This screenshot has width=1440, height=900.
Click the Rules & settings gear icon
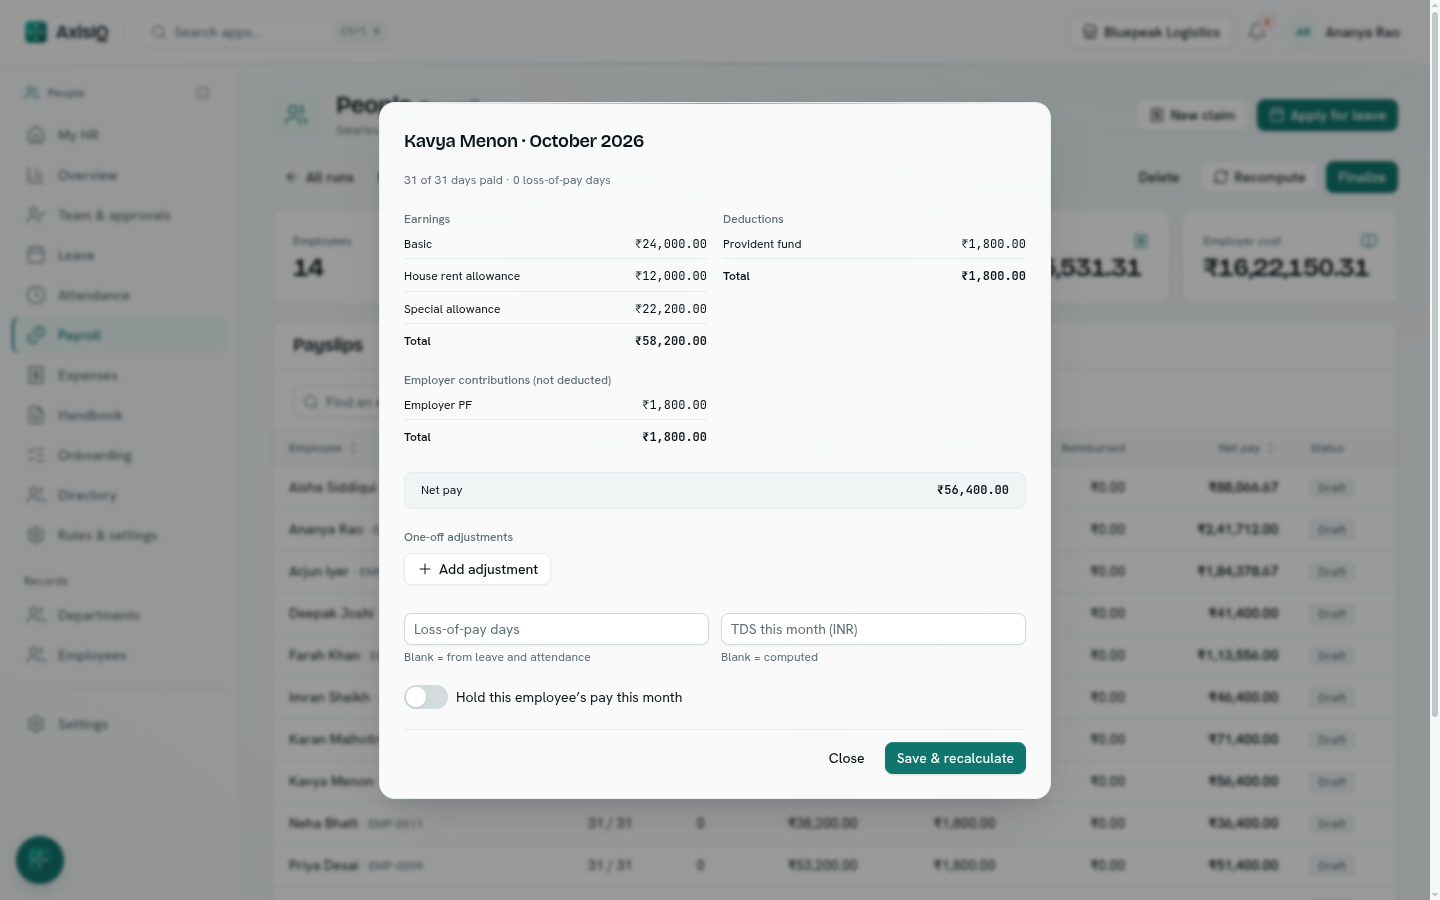coord(36,535)
